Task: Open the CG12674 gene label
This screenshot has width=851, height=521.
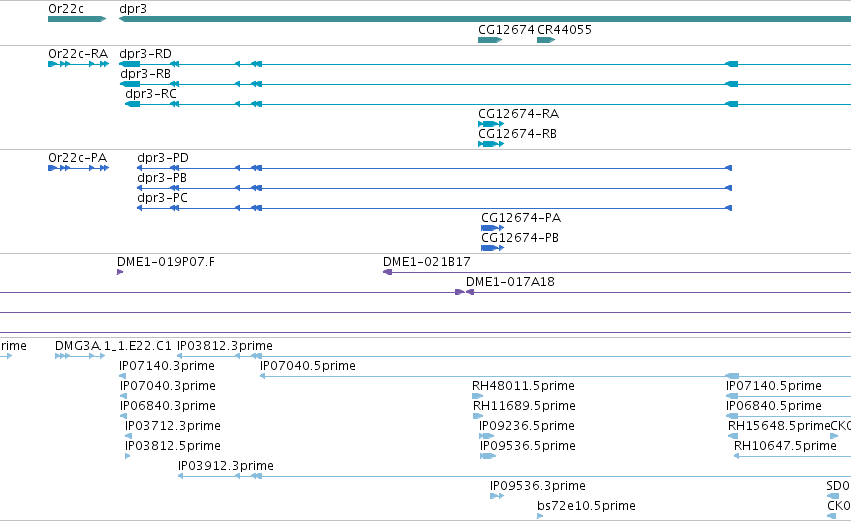Action: coord(506,30)
